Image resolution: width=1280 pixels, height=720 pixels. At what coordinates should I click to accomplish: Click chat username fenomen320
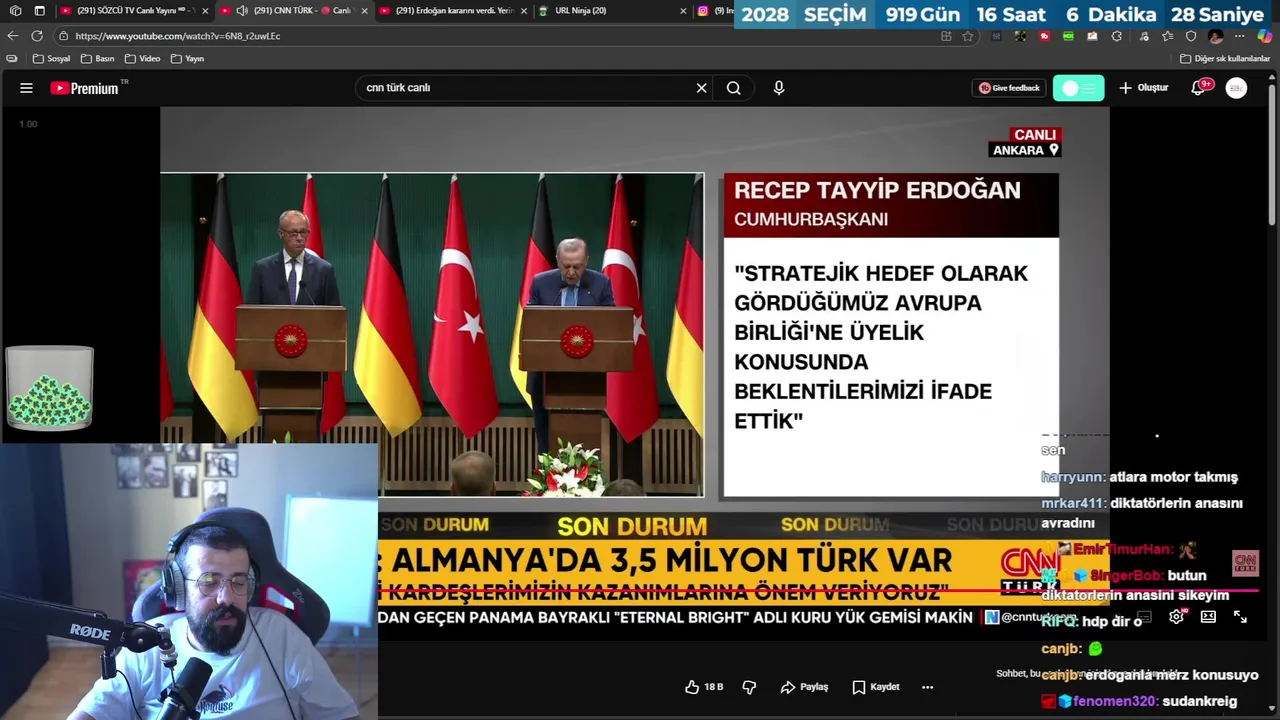coord(1114,701)
